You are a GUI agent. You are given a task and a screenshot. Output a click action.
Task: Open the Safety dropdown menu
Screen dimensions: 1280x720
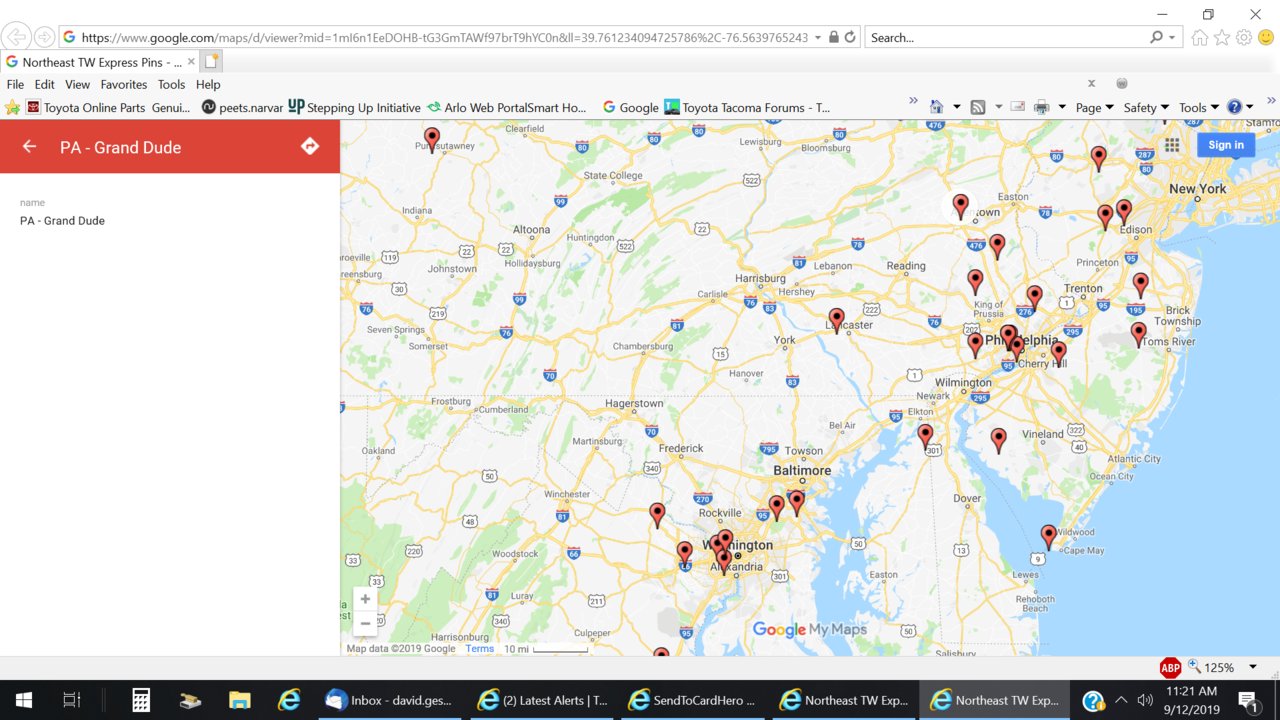pyautogui.click(x=1146, y=107)
